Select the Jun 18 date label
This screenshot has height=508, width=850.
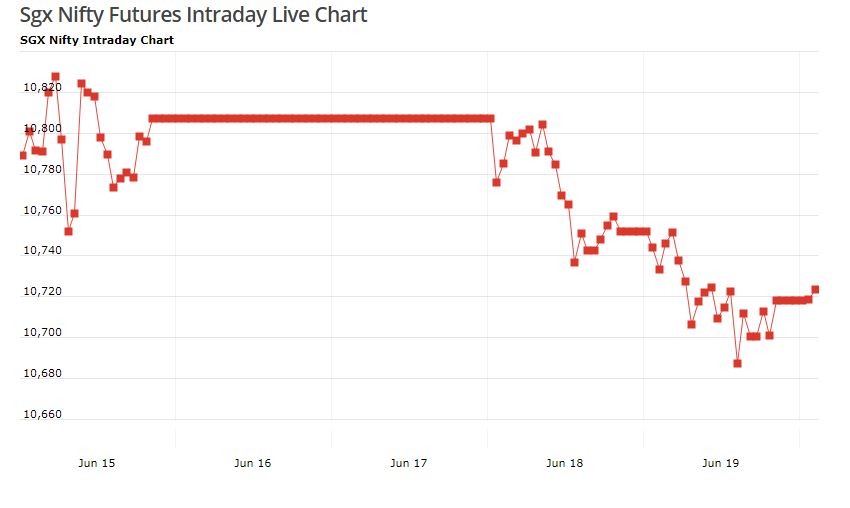(564, 463)
